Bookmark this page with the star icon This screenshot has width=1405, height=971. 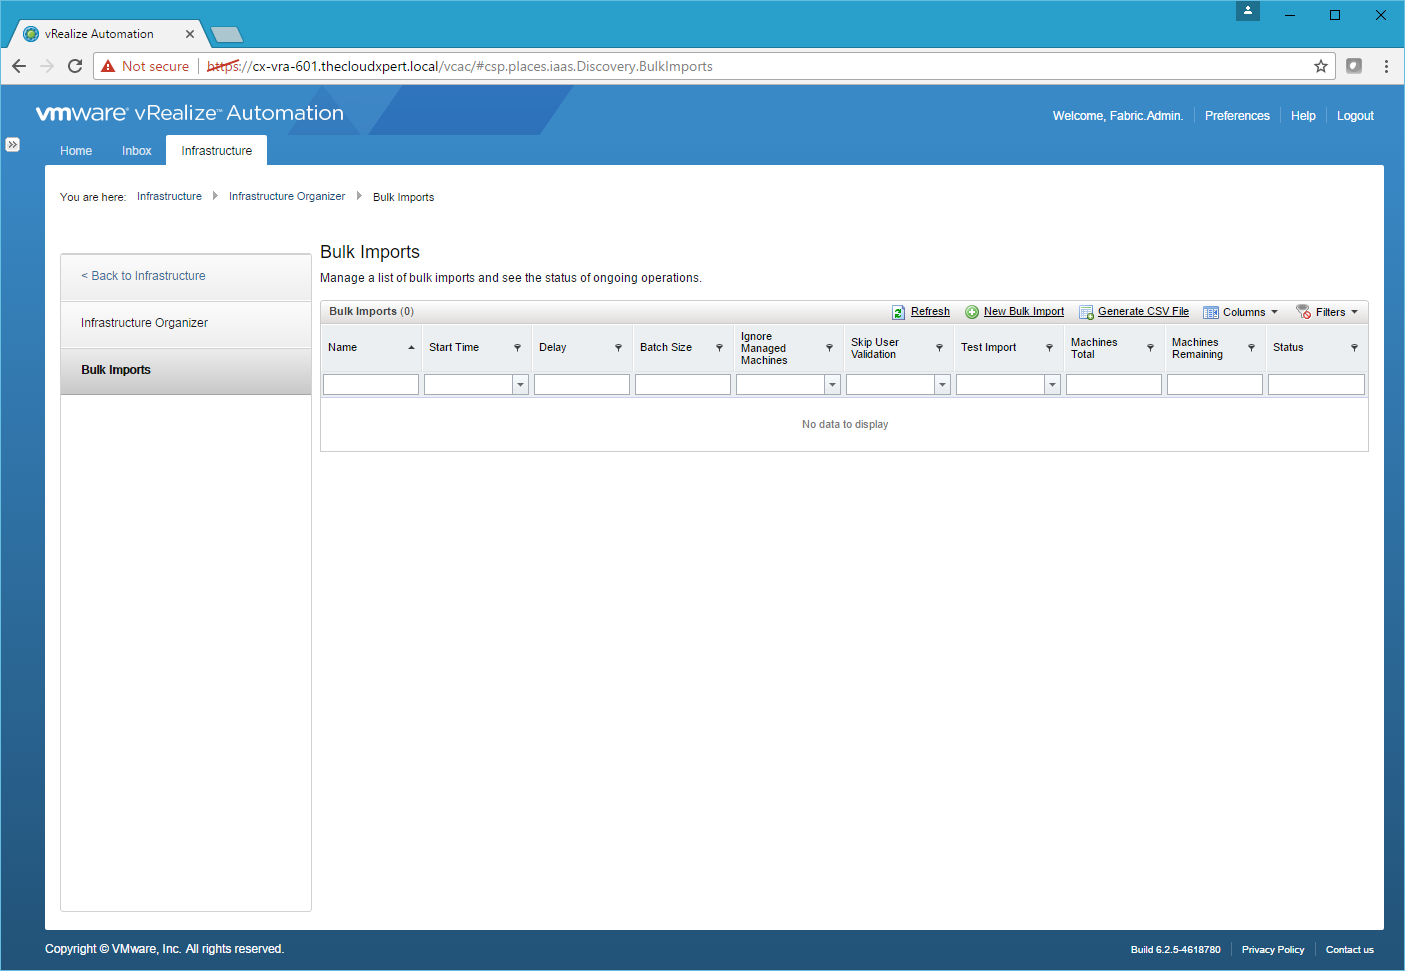click(x=1320, y=66)
